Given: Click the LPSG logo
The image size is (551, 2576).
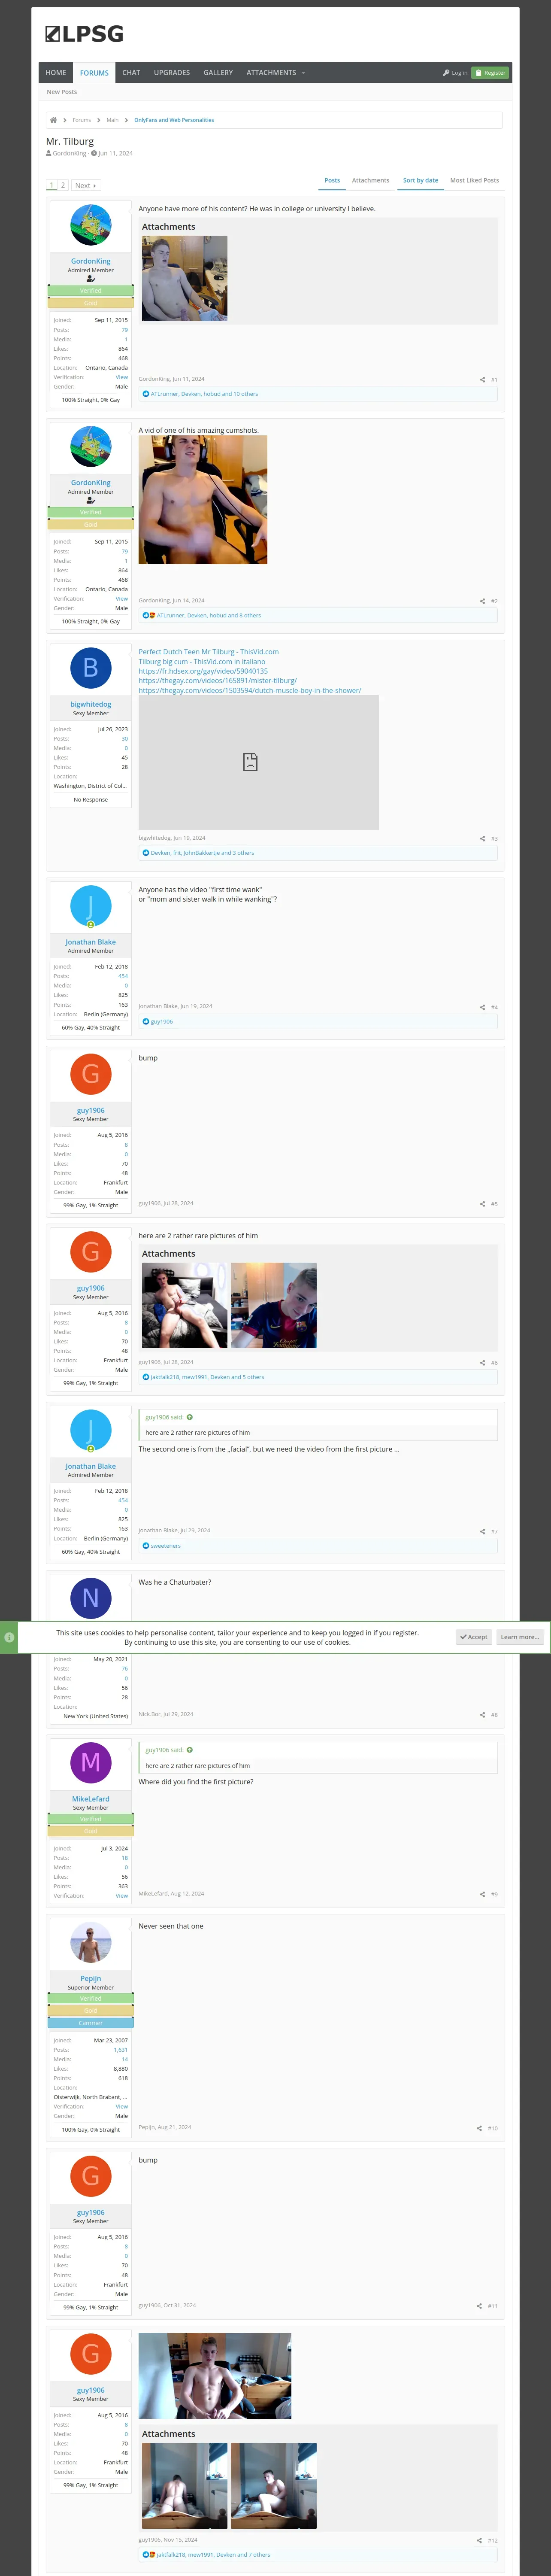Looking at the screenshot, I should pyautogui.click(x=84, y=34).
